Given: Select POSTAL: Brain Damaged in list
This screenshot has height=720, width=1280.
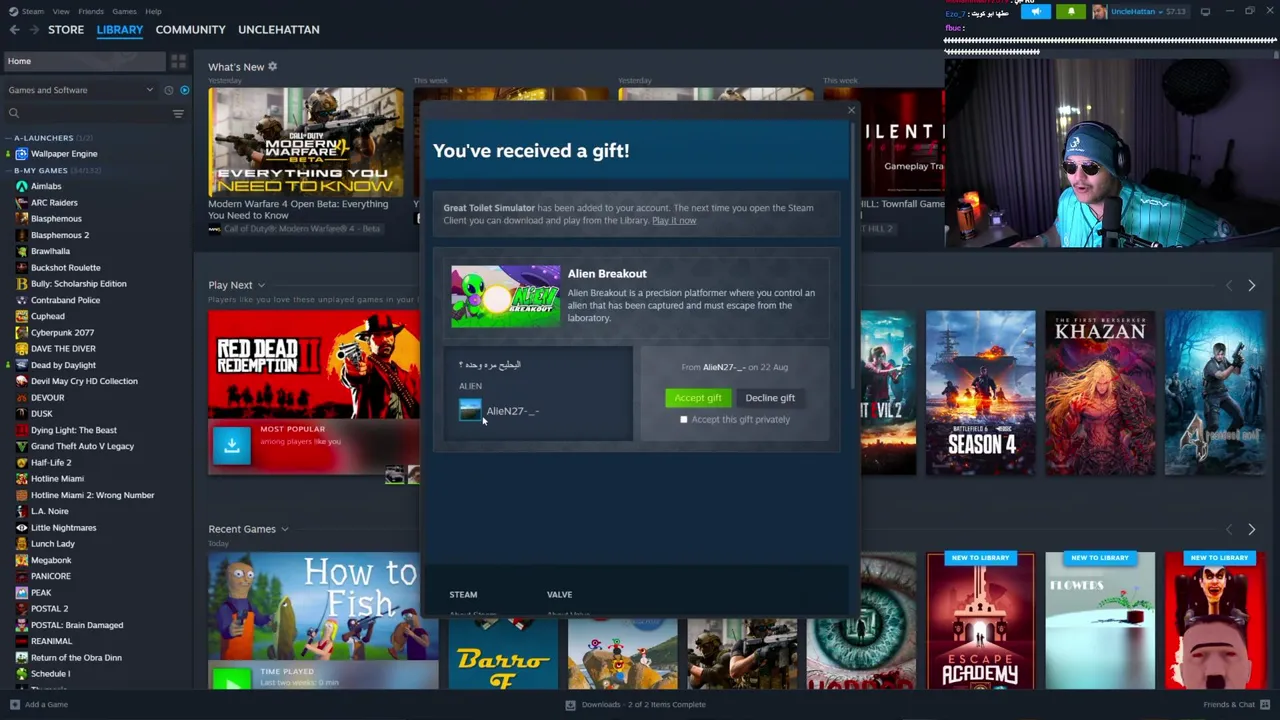Looking at the screenshot, I should pos(77,625).
